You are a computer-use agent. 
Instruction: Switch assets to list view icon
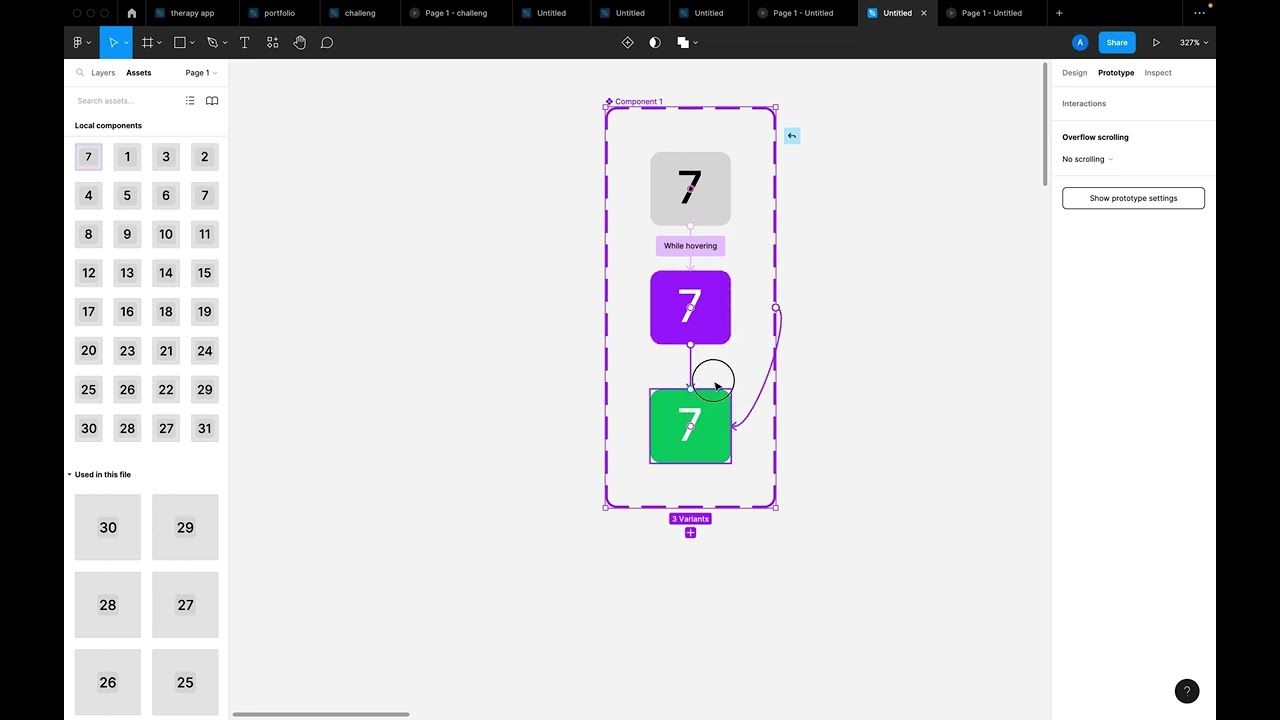coord(190,101)
